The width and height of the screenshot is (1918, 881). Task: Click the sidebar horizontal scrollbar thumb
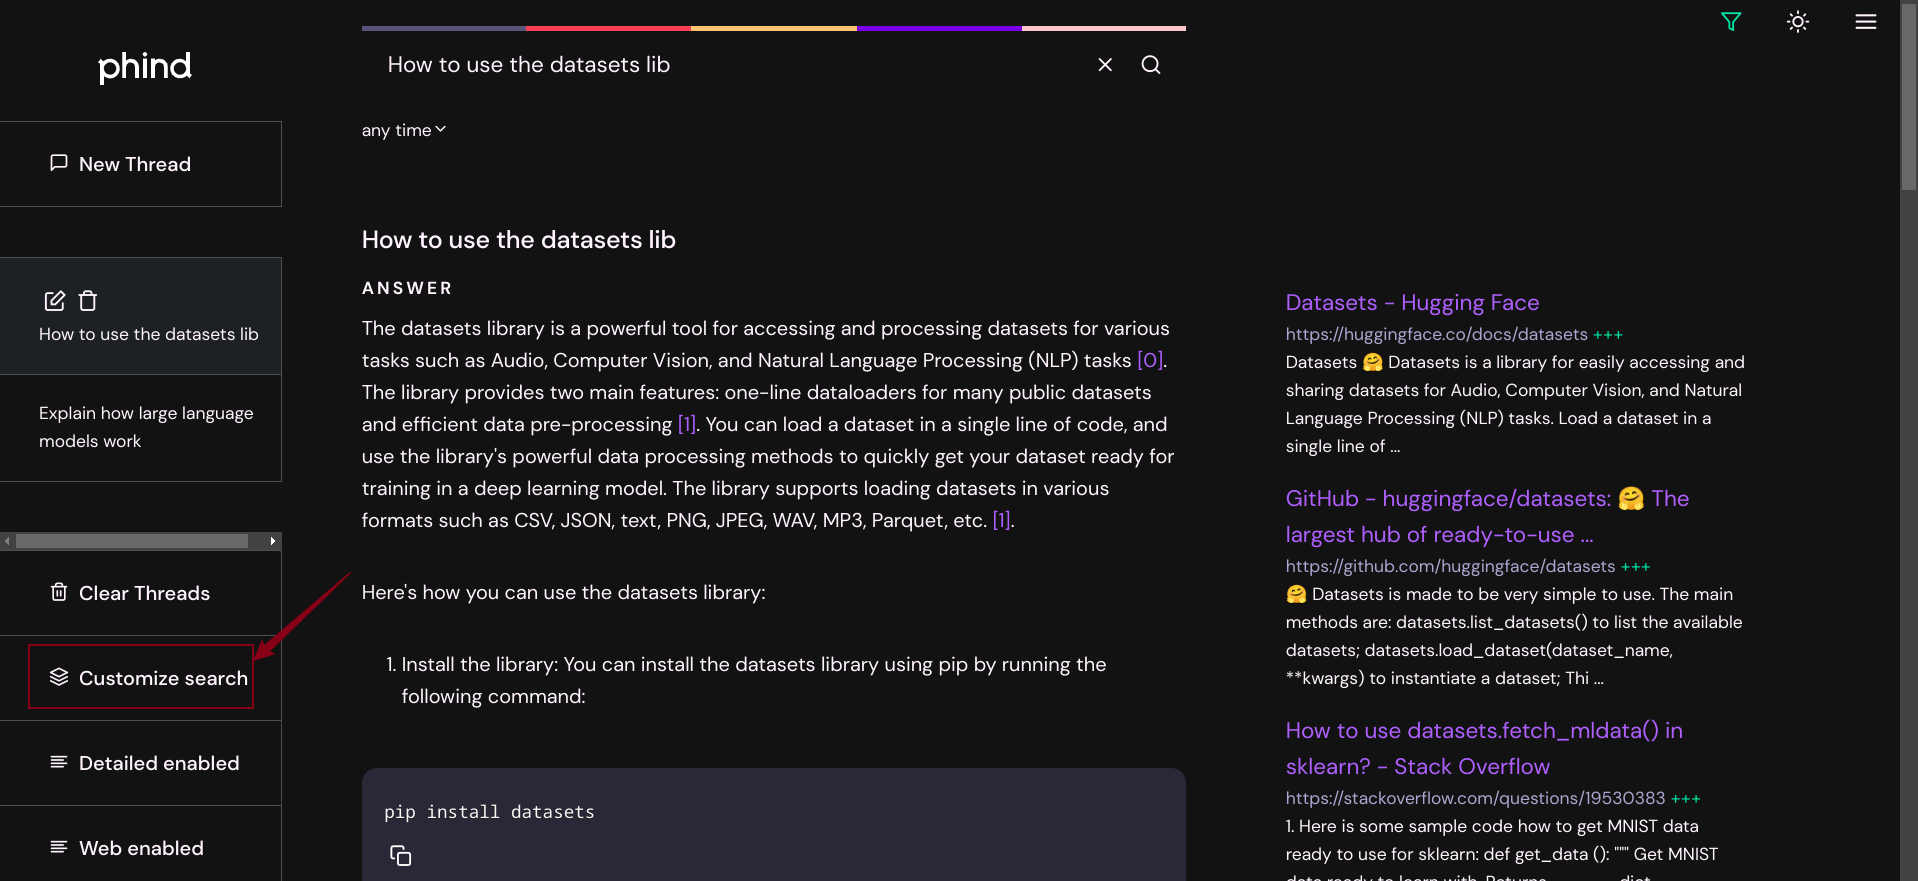[x=132, y=541]
